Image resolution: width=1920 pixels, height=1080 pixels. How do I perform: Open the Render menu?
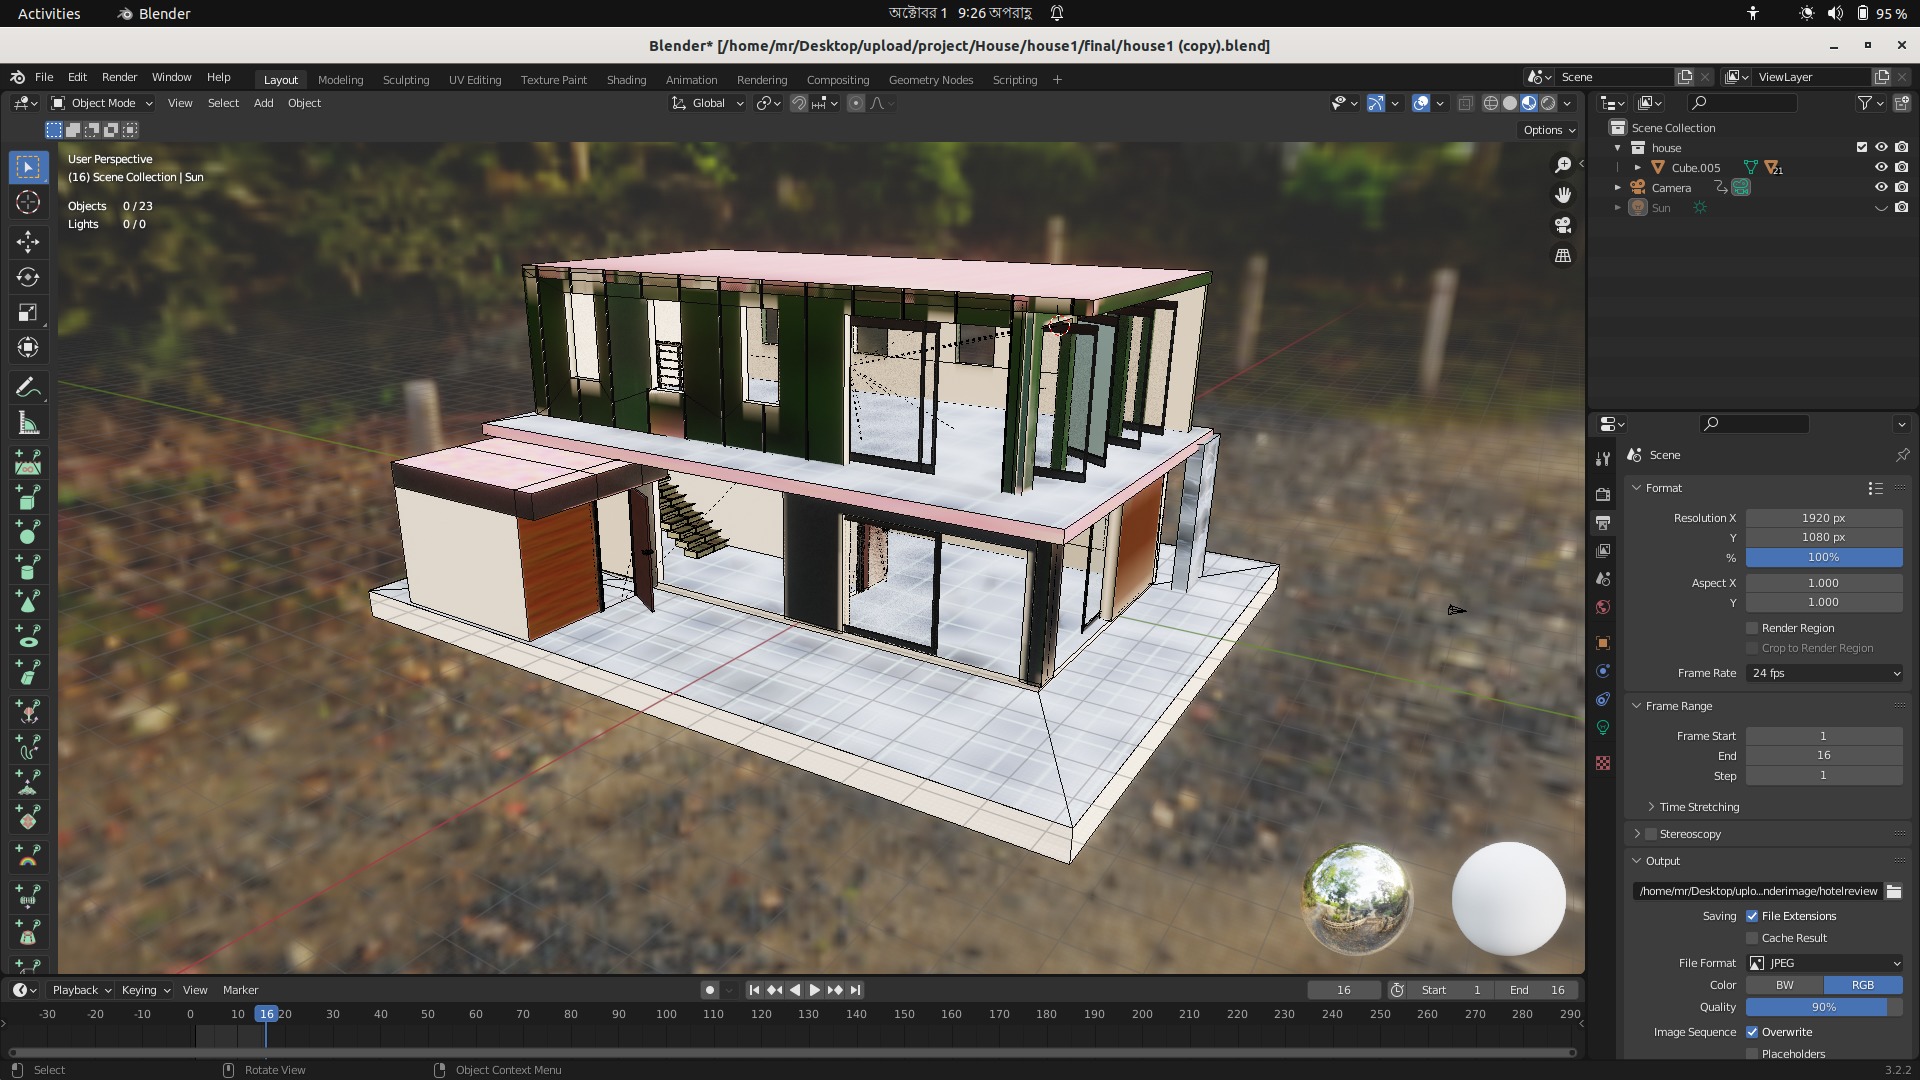[x=119, y=77]
